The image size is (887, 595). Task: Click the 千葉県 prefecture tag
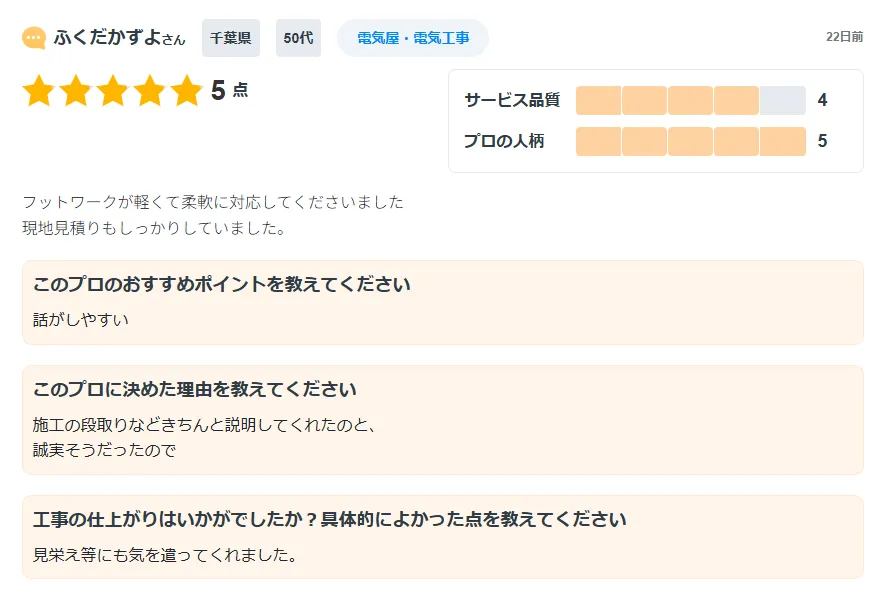pos(231,38)
